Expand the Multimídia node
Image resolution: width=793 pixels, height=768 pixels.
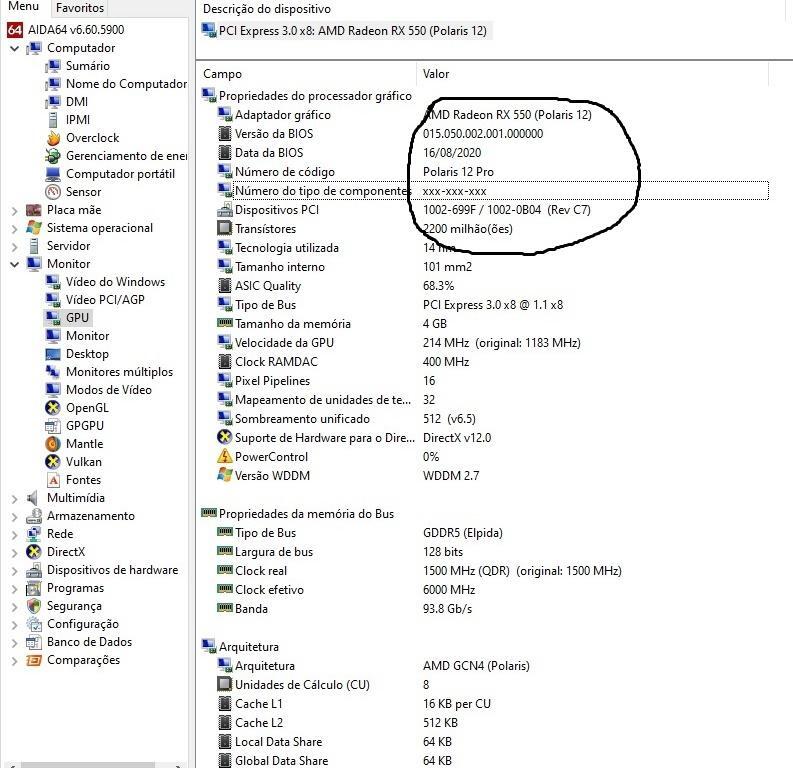coord(15,499)
